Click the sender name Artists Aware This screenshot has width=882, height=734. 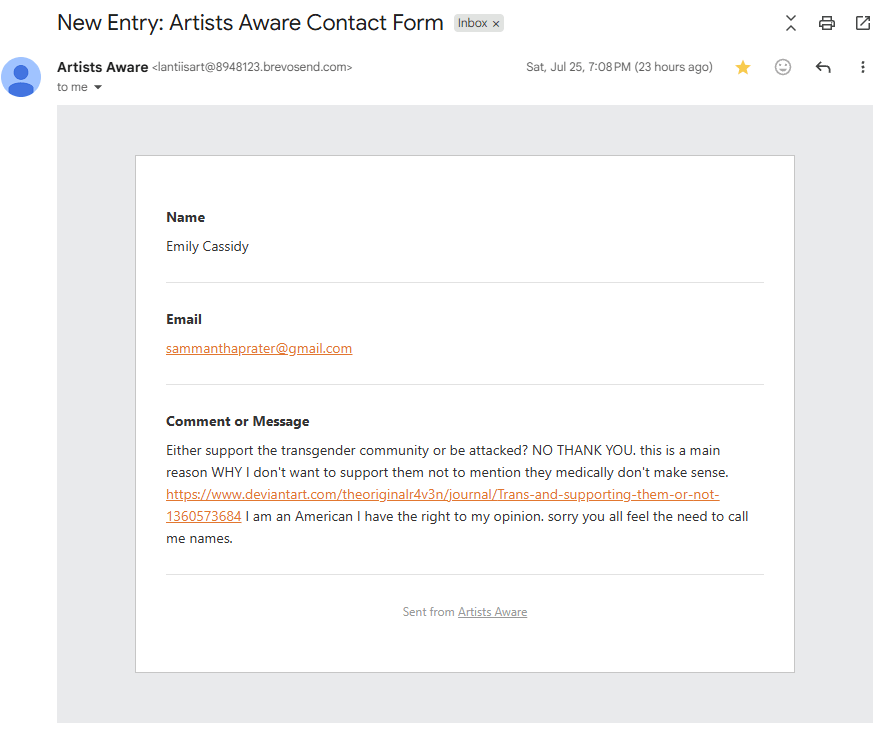(x=102, y=67)
